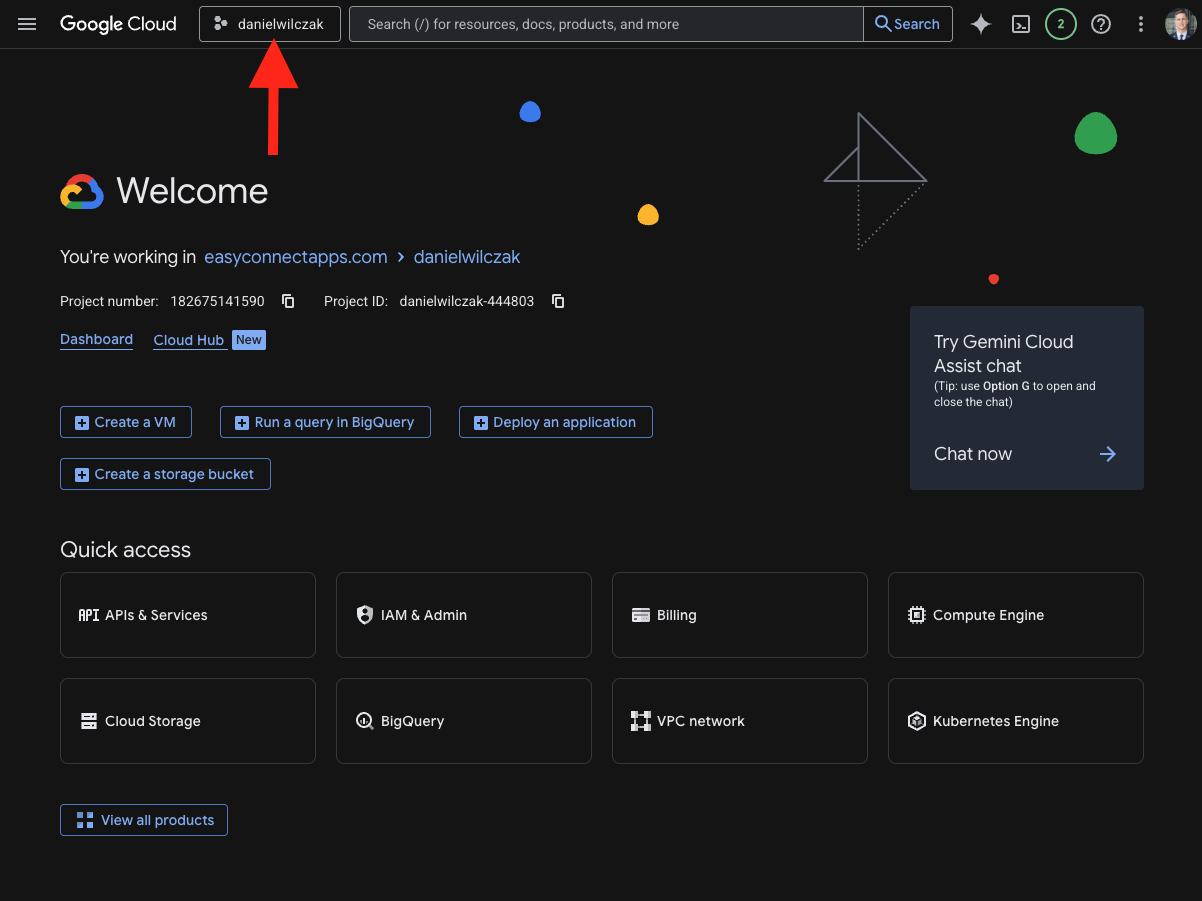Open the three-dot settings menu
This screenshot has width=1202, height=901.
coord(1141,24)
